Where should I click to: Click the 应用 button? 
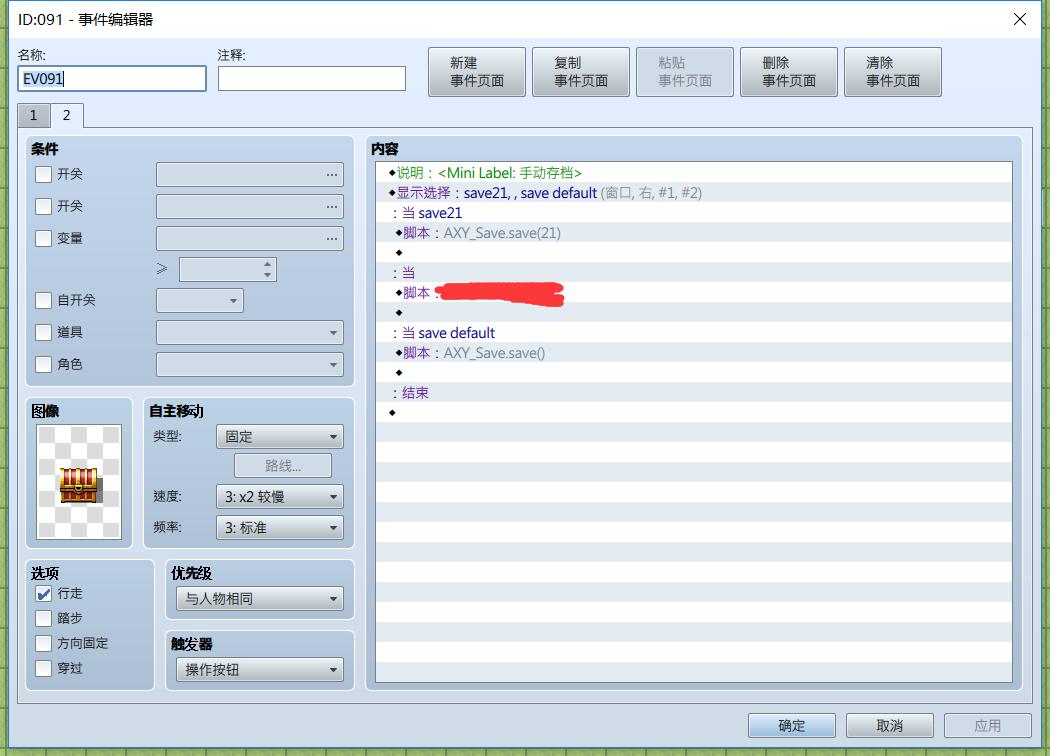987,725
